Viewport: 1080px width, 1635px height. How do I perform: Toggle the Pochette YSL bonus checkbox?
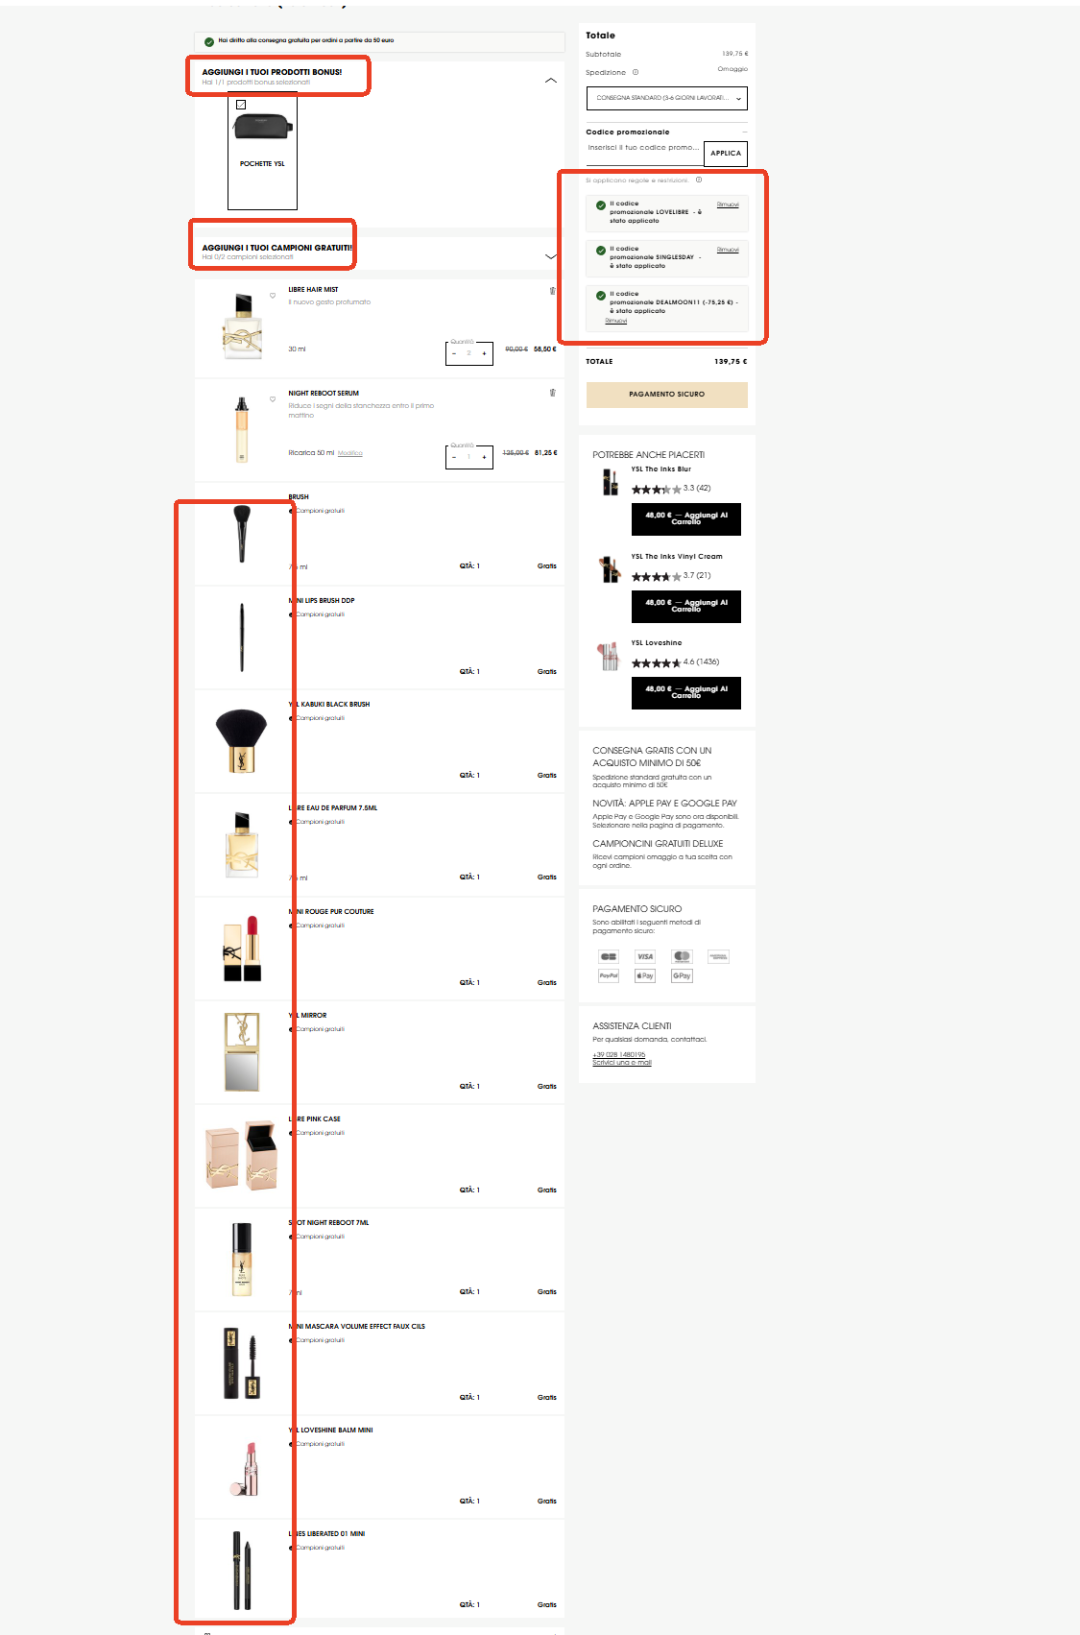point(241,104)
